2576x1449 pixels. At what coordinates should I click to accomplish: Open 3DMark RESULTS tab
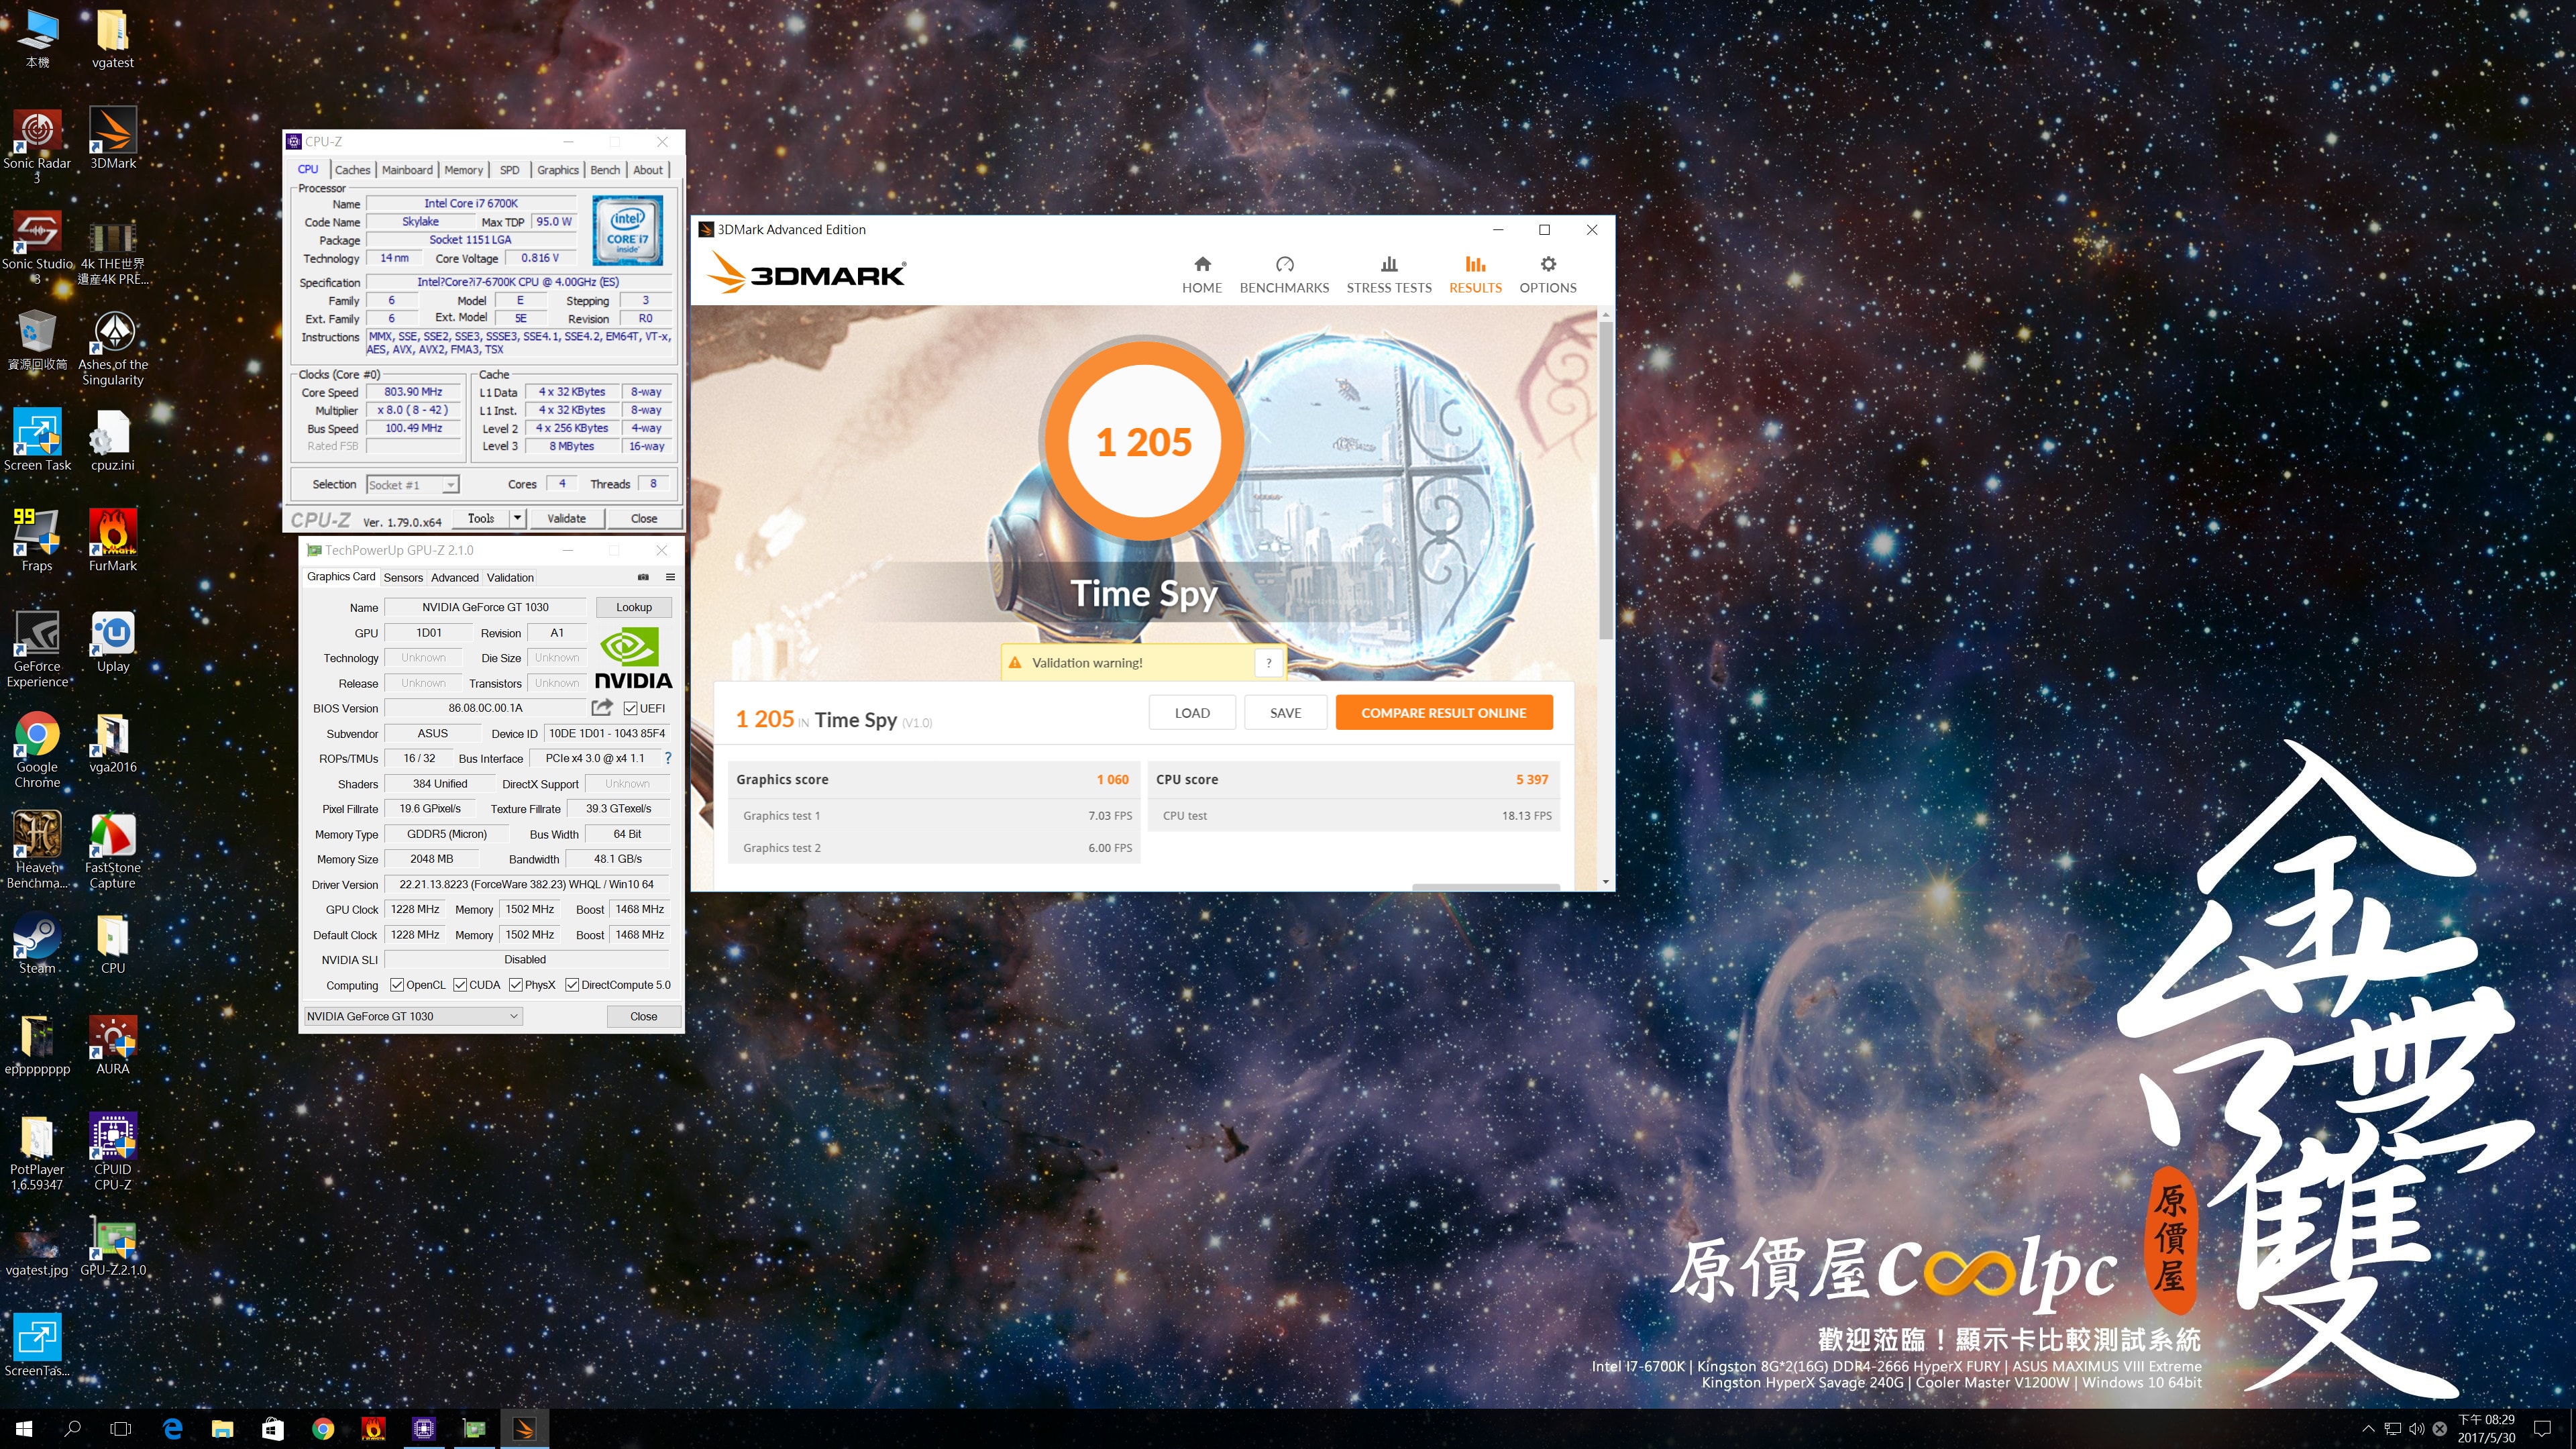(x=1475, y=275)
